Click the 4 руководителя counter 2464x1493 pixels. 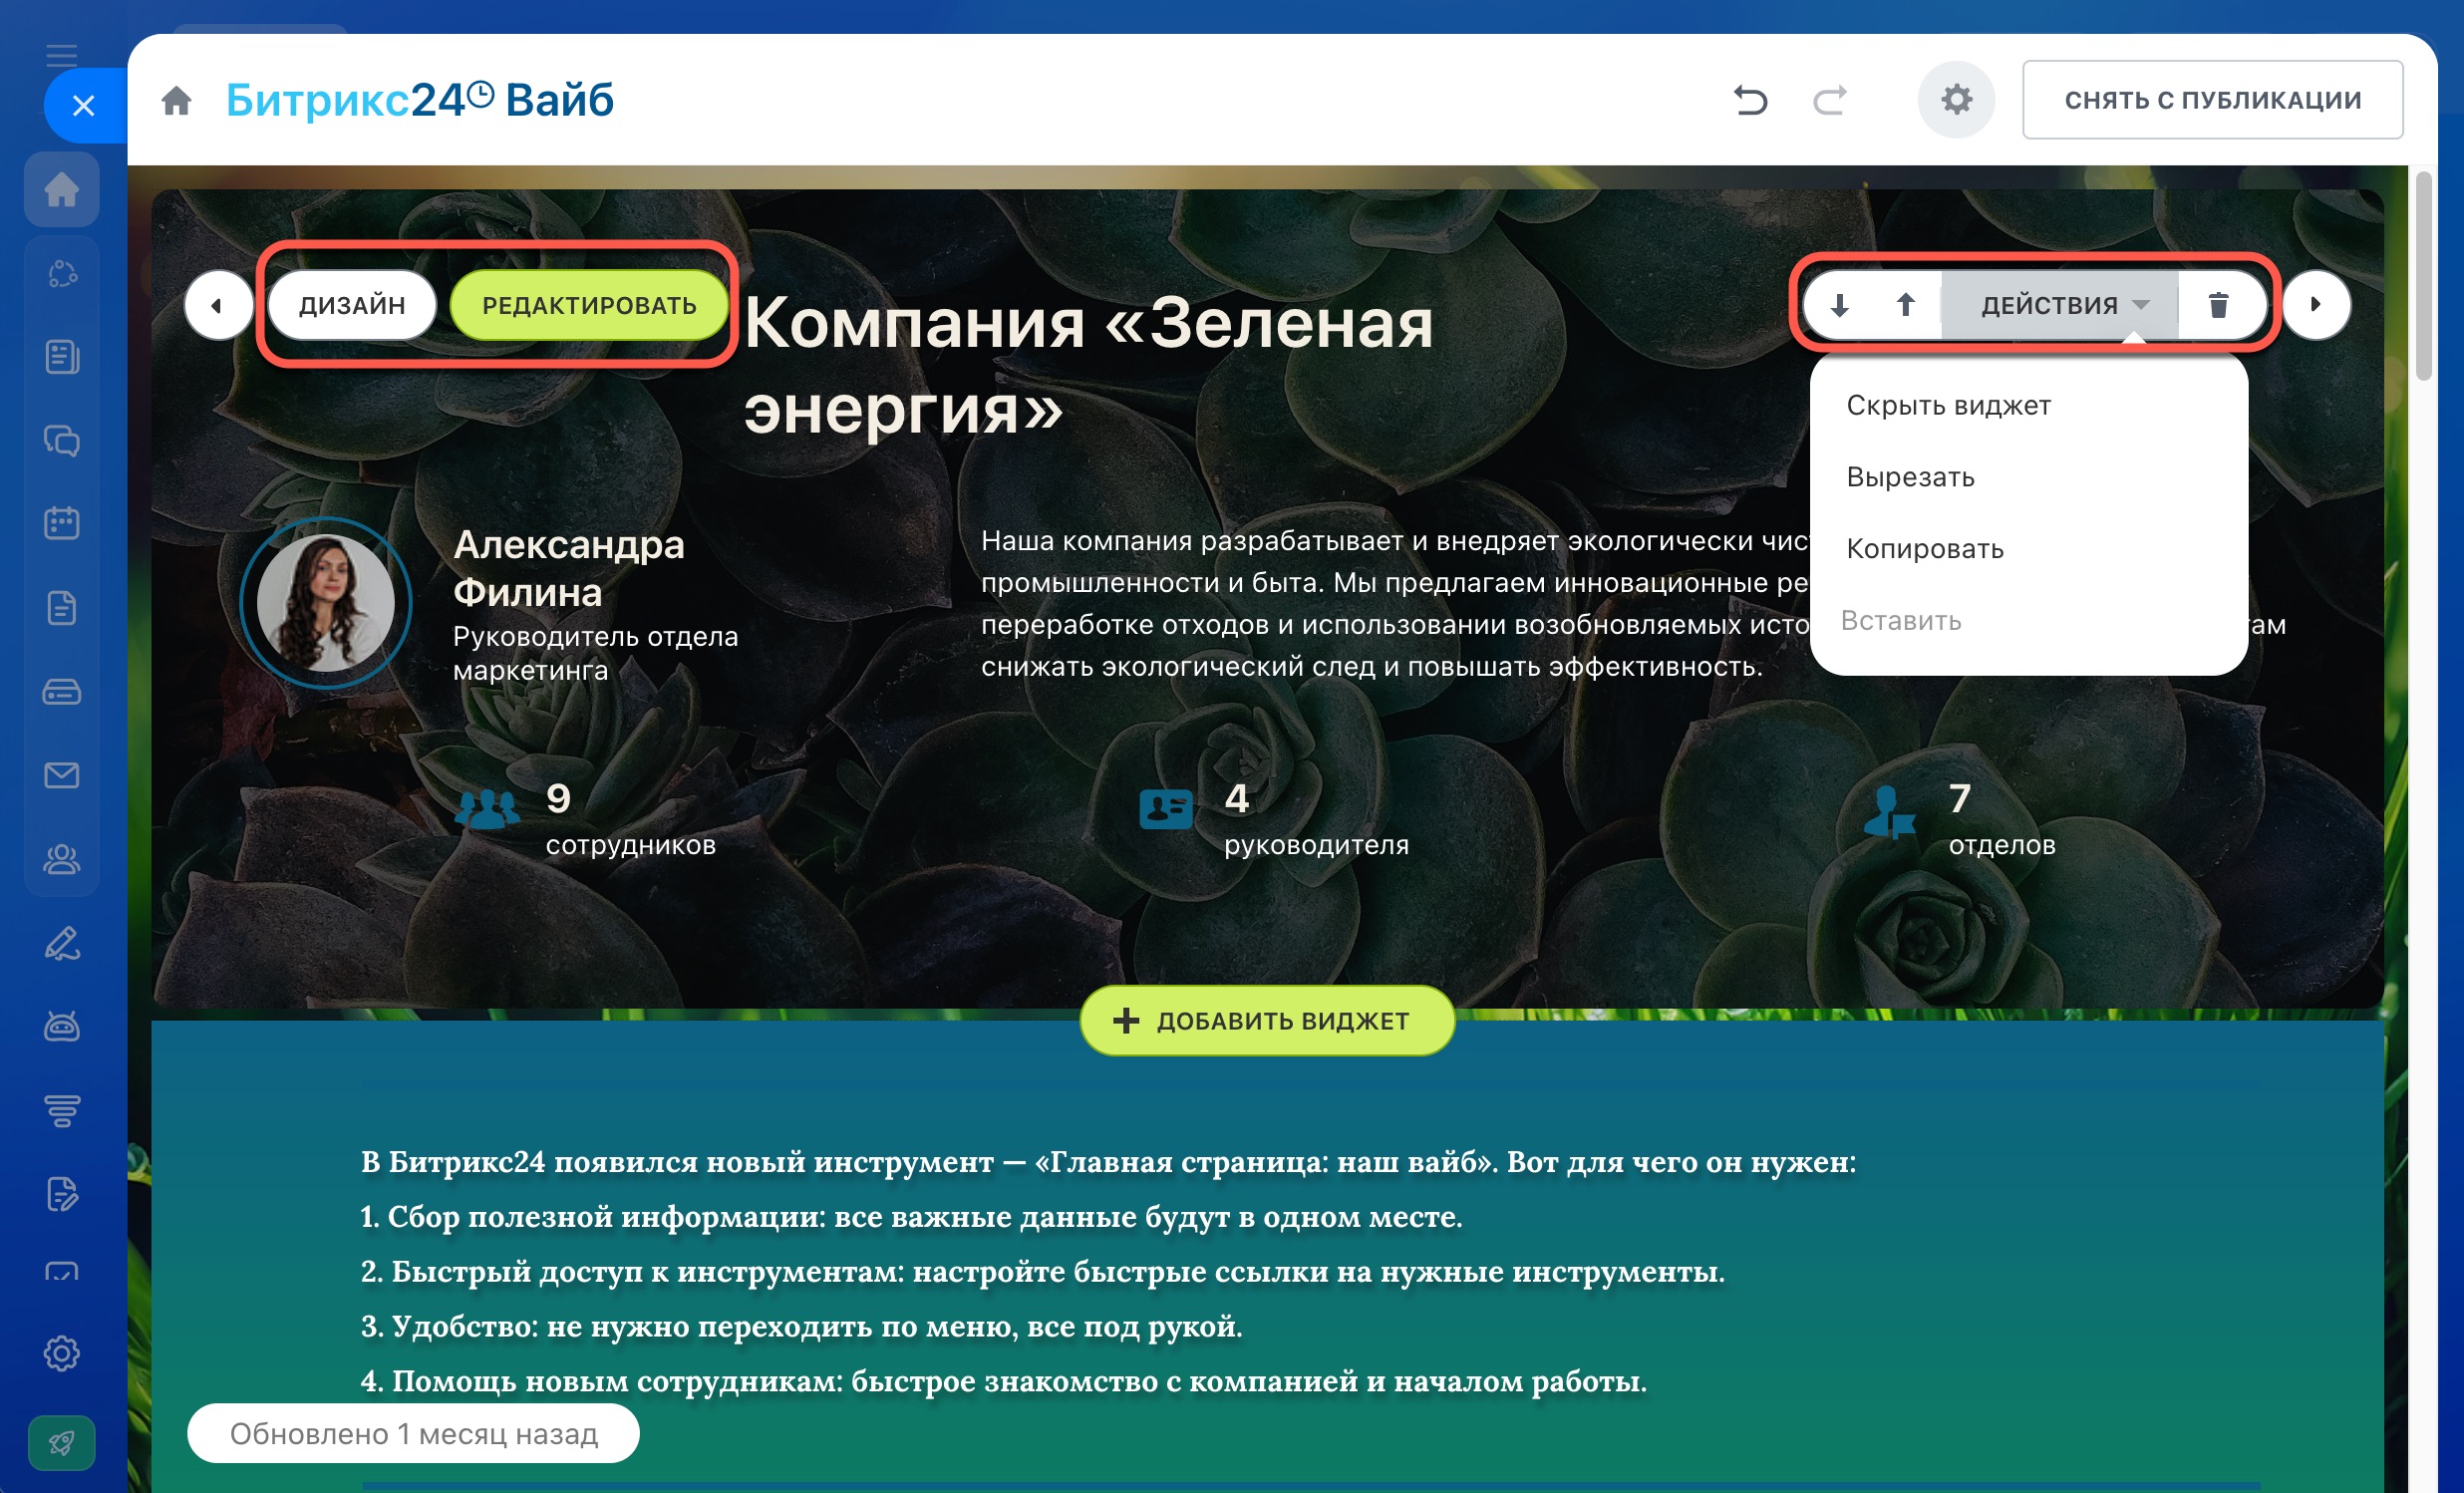coord(1316,820)
